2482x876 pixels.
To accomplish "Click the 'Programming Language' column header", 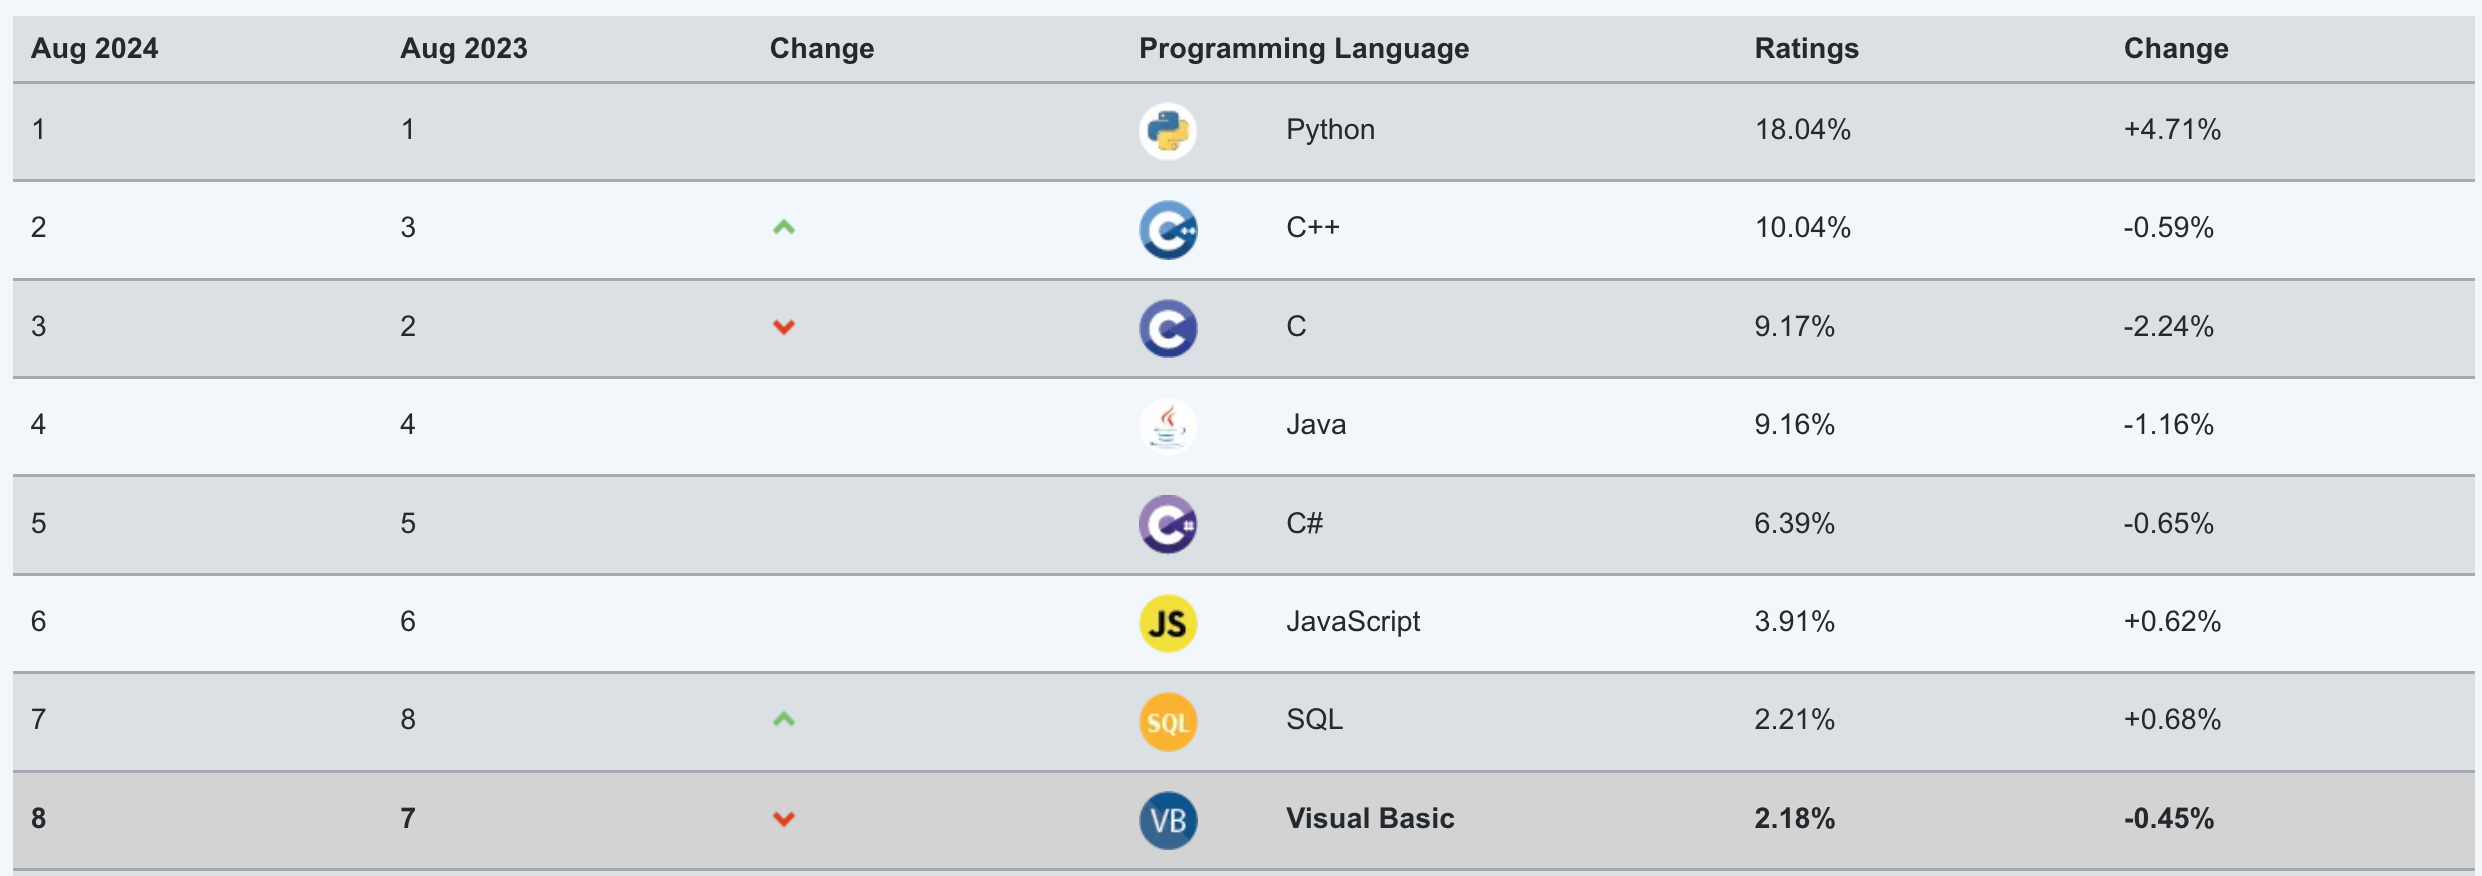I will pos(1304,48).
